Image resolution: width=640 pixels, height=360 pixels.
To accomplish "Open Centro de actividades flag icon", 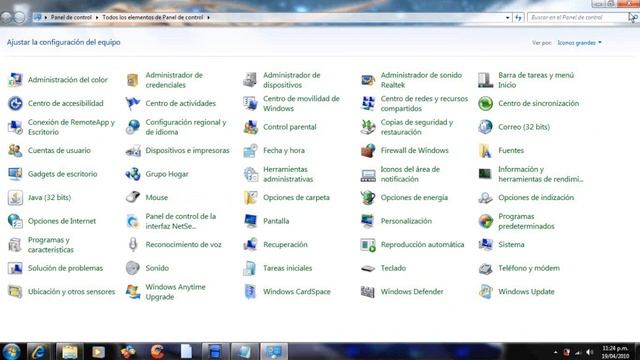I will pyautogui.click(x=133, y=103).
